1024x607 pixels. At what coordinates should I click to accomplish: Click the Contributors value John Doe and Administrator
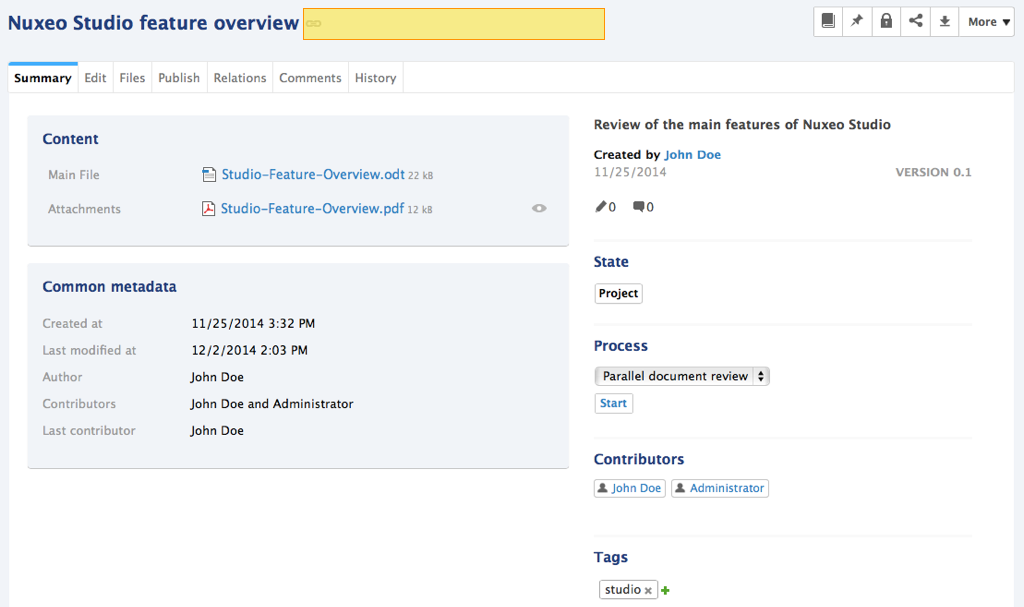[272, 404]
